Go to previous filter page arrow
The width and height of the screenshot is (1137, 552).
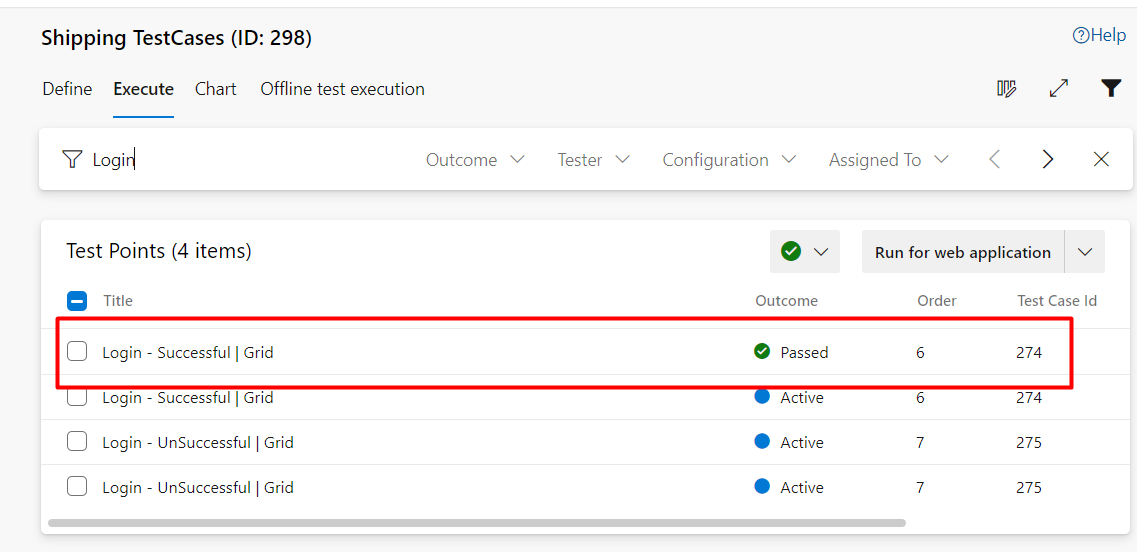coord(995,160)
